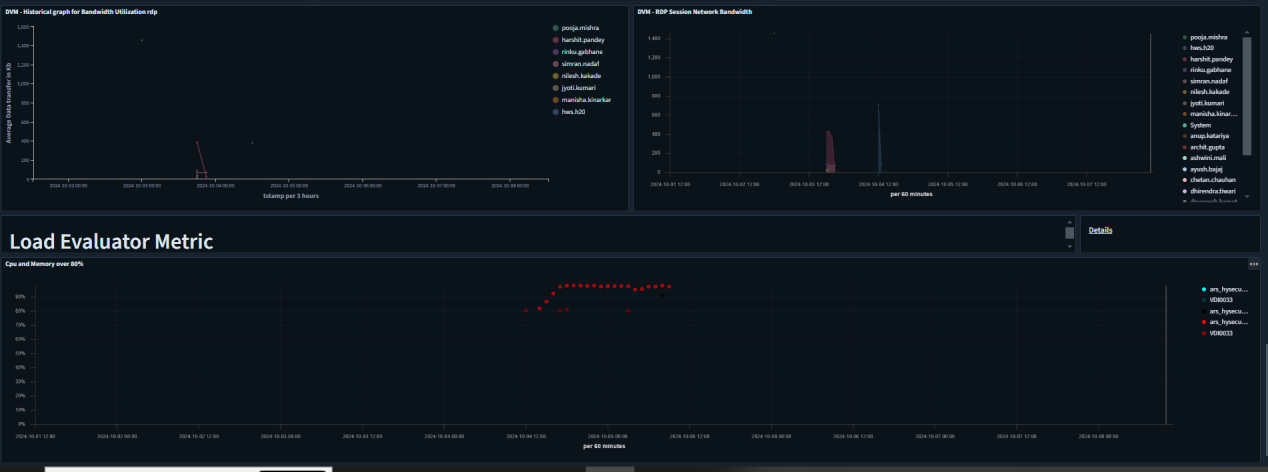Image resolution: width=1268 pixels, height=472 pixels.
Task: Click chetan.chauhan in RDP Session legend
Action: click(1212, 180)
